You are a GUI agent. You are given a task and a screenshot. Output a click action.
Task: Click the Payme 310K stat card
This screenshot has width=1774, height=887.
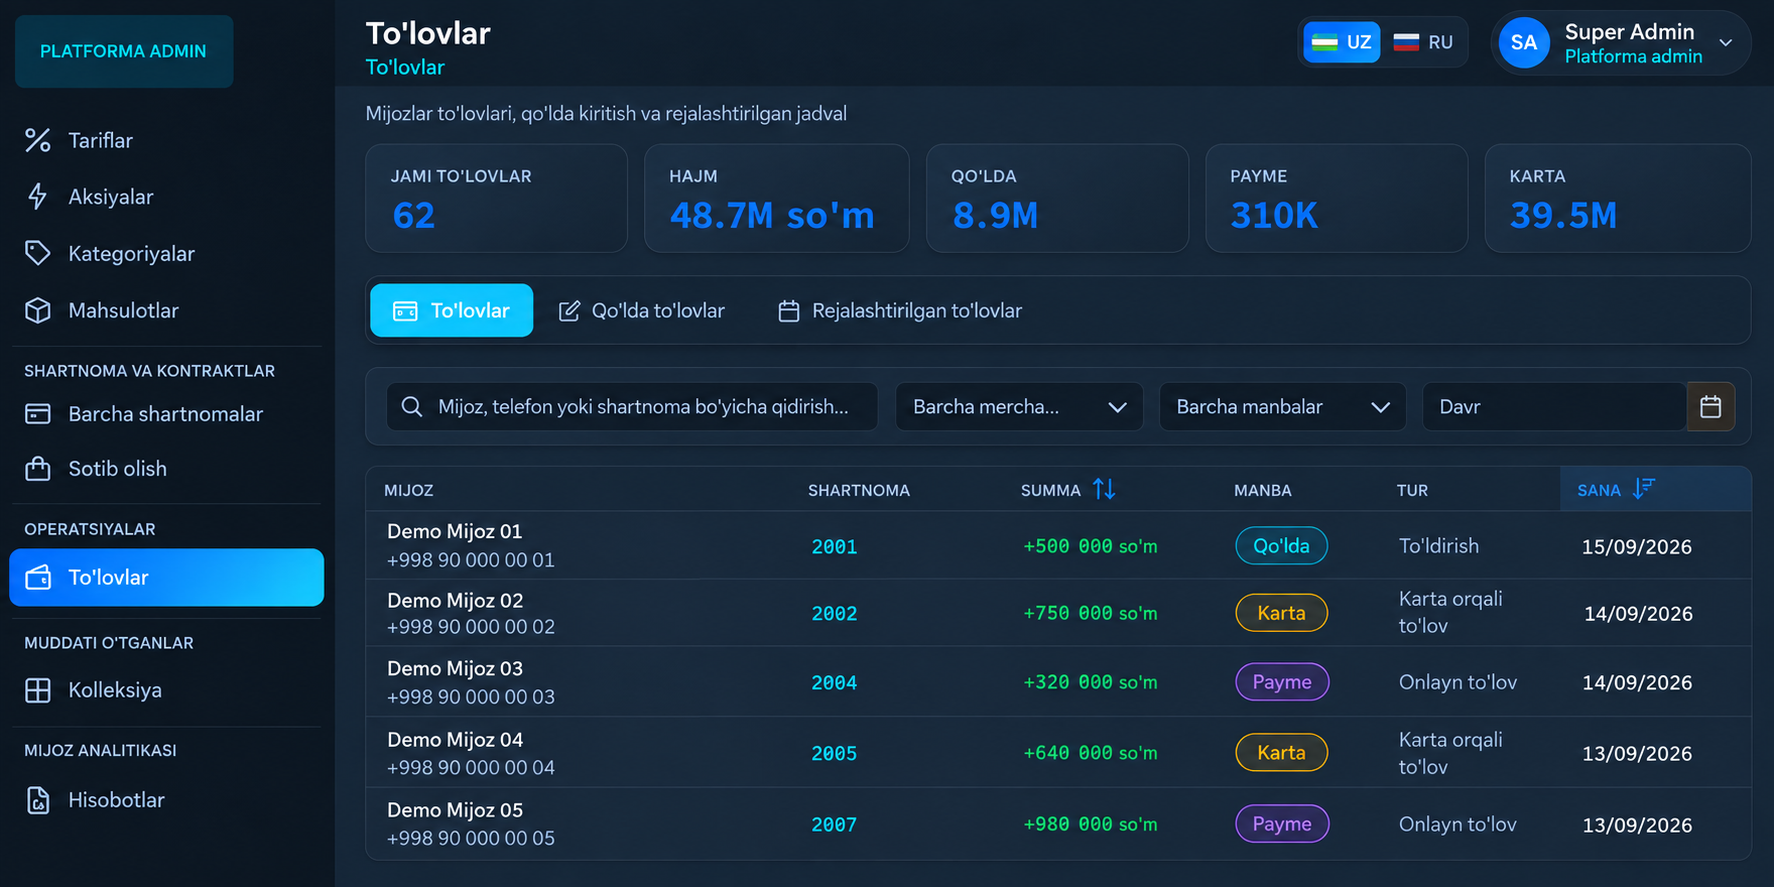1337,198
